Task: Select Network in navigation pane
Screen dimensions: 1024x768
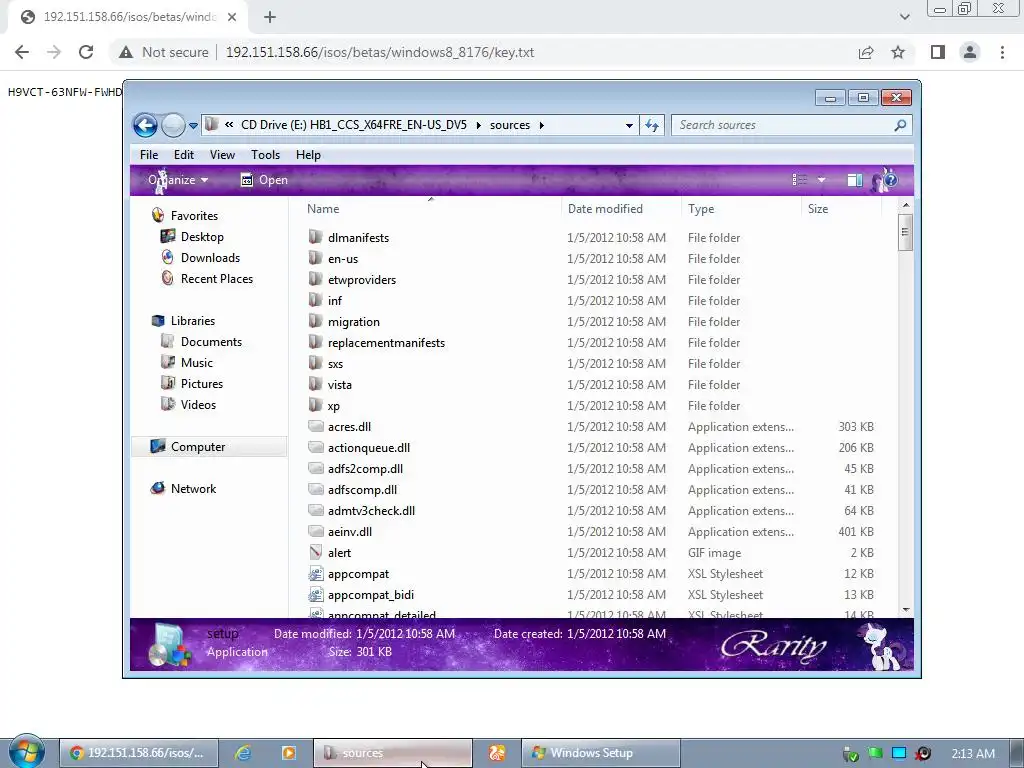Action: (193, 488)
